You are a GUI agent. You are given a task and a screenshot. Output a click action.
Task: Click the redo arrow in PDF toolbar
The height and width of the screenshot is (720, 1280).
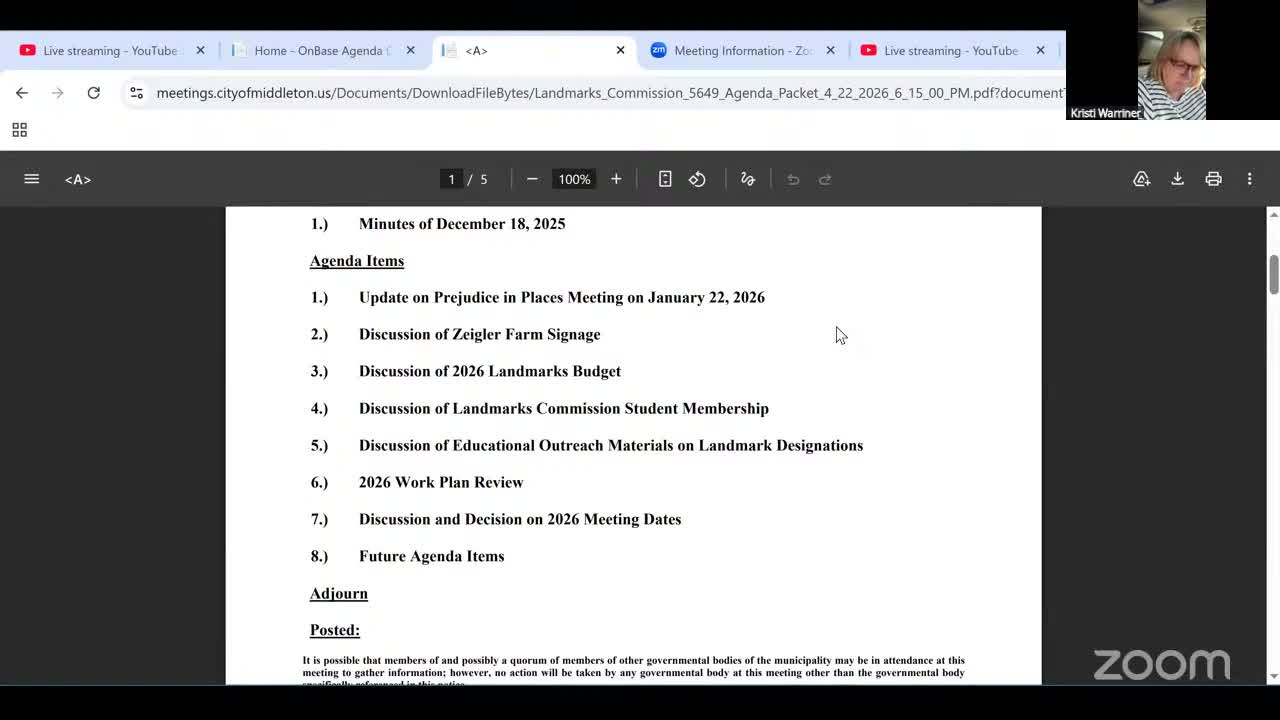point(825,179)
